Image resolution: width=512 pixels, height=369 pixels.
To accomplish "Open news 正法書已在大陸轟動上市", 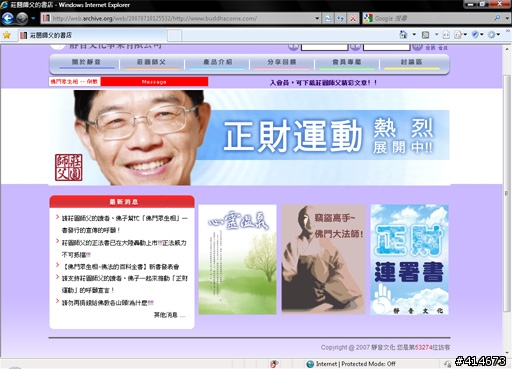I will tap(125, 249).
